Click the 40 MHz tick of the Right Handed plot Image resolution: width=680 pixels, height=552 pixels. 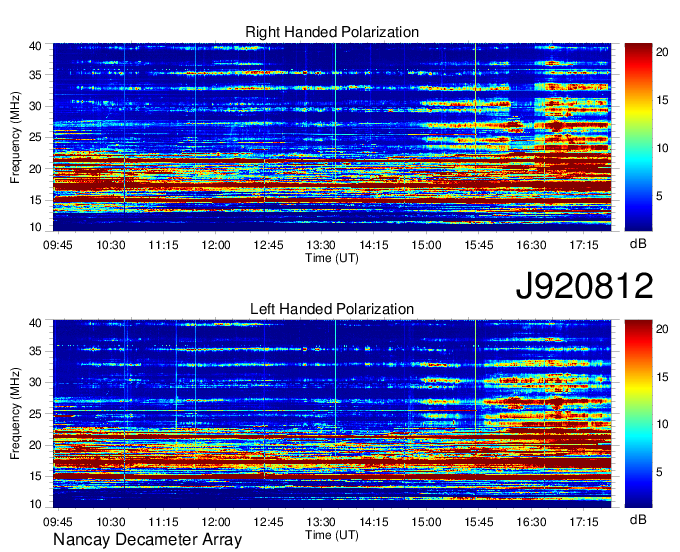(x=35, y=46)
